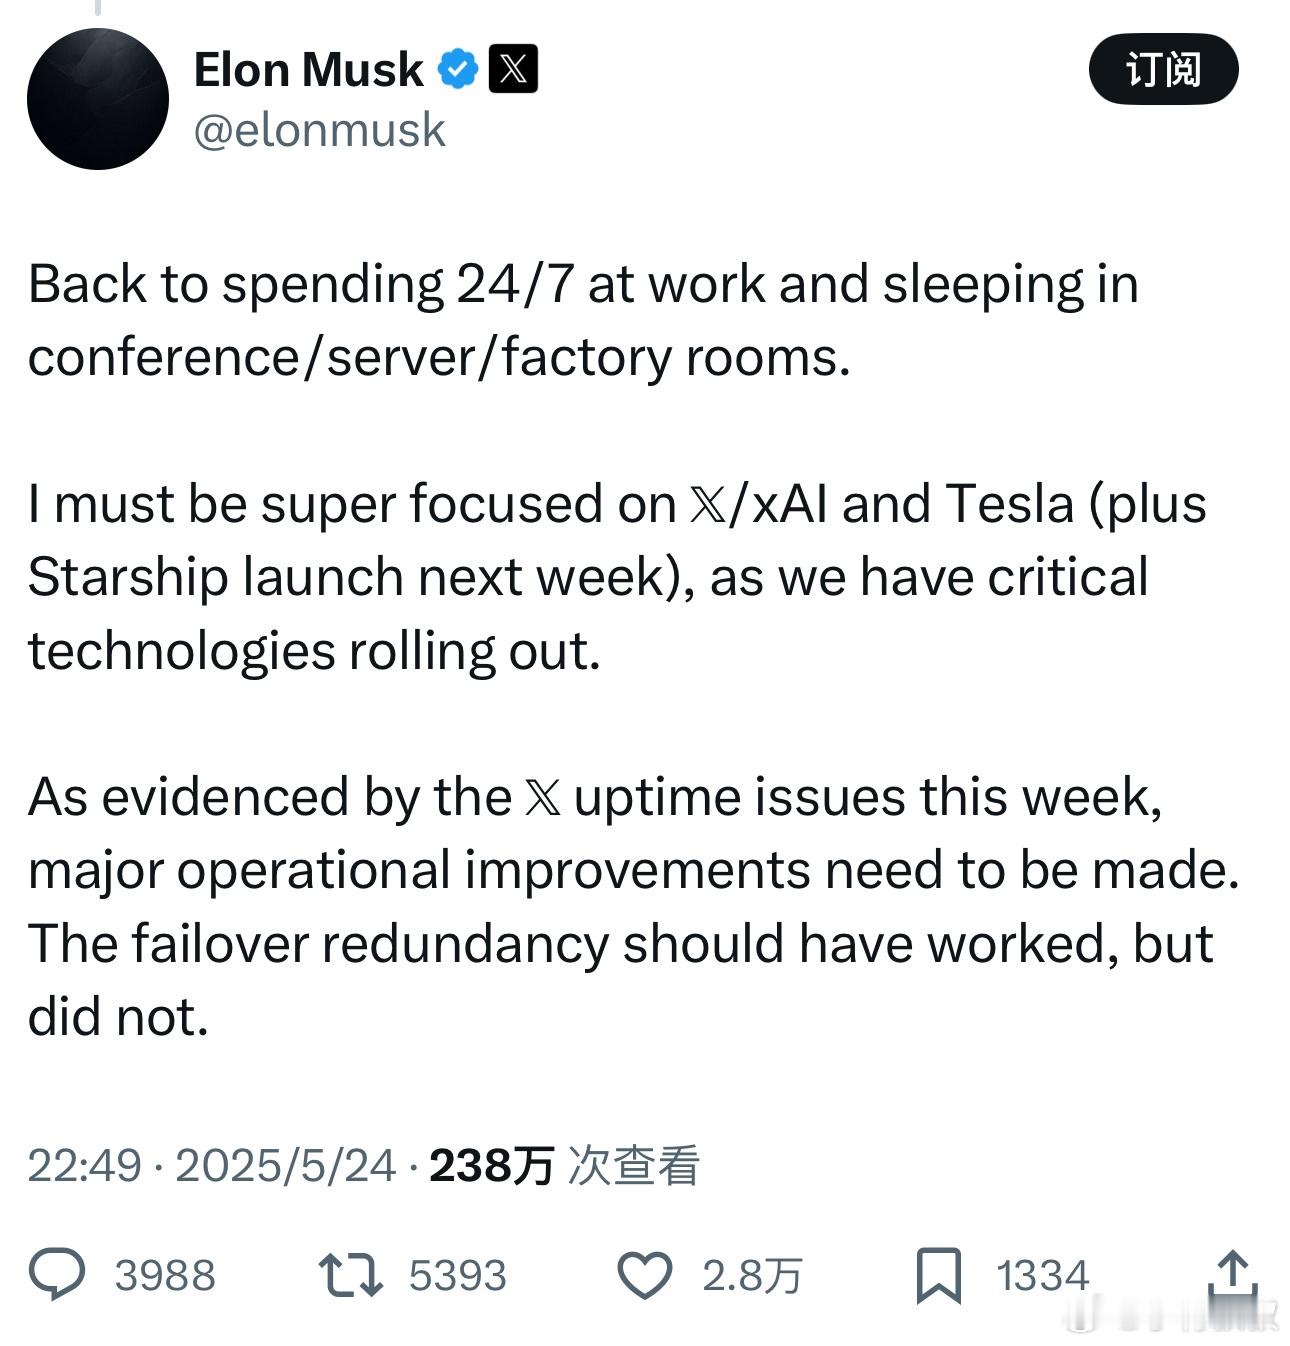The height and width of the screenshot is (1346, 1290).
Task: View the 238万 次查看 view count
Action: (x=564, y=1165)
